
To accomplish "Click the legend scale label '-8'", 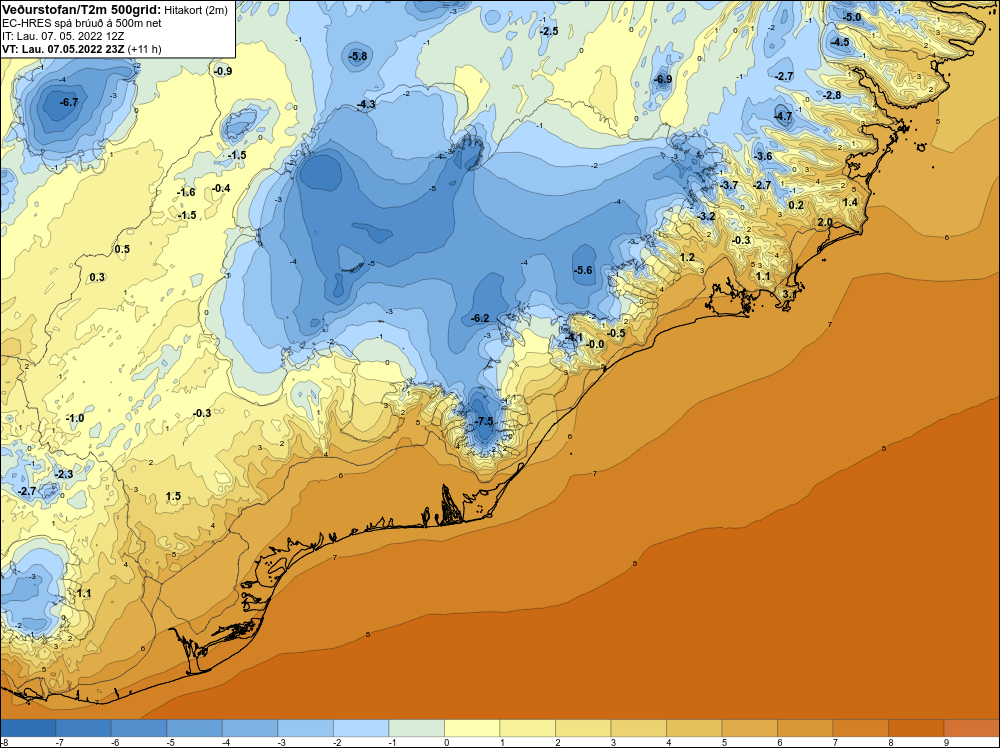I will click(4, 742).
